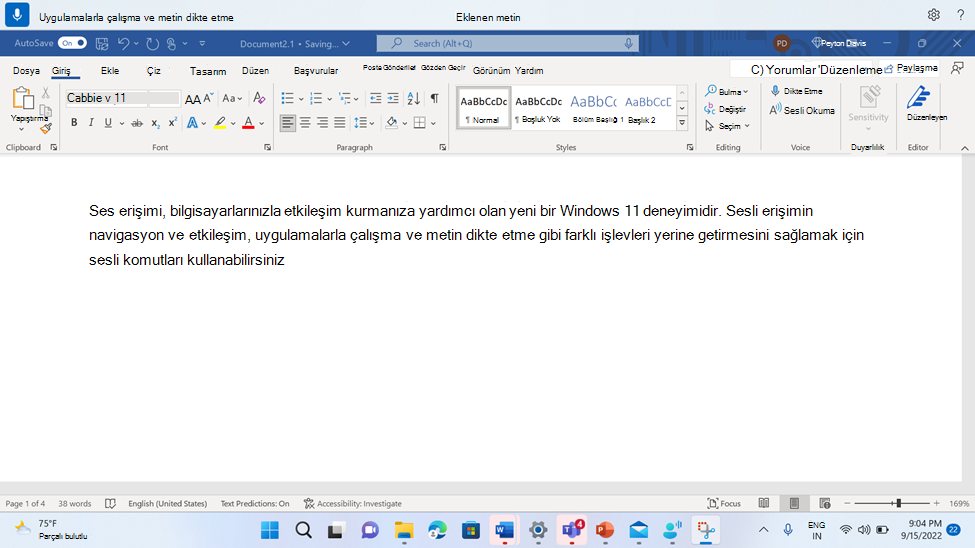This screenshot has height=548, width=975.
Task: Click the Paylaşma share button
Action: [x=910, y=68]
